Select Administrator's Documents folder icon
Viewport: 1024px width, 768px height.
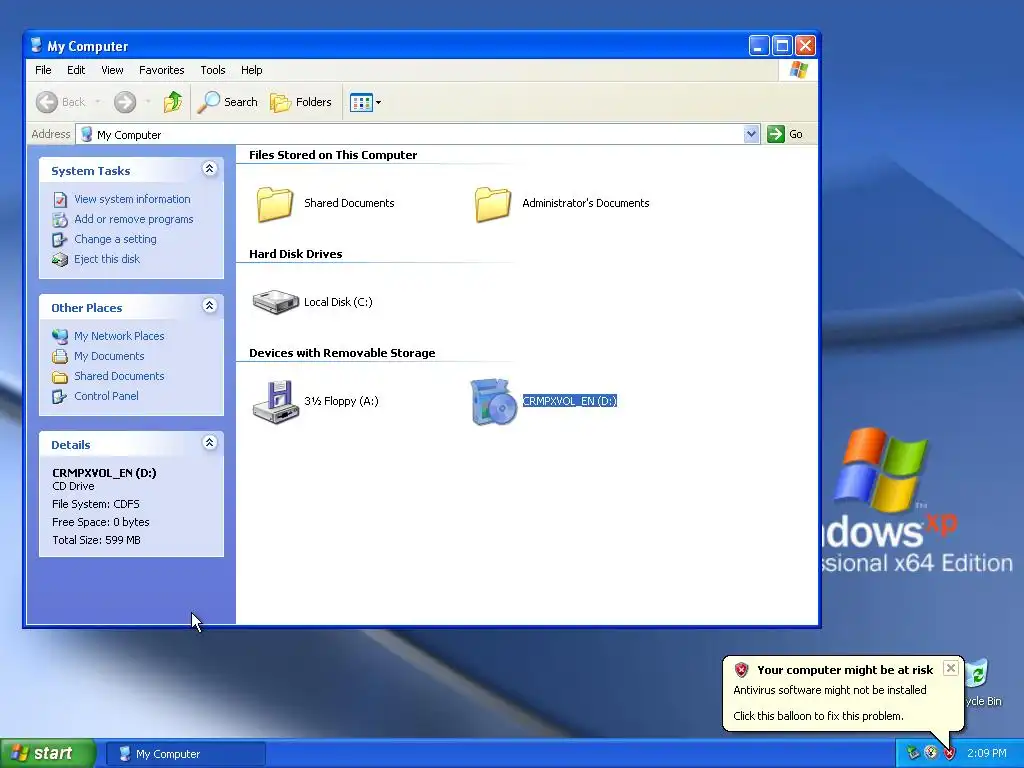(x=492, y=204)
